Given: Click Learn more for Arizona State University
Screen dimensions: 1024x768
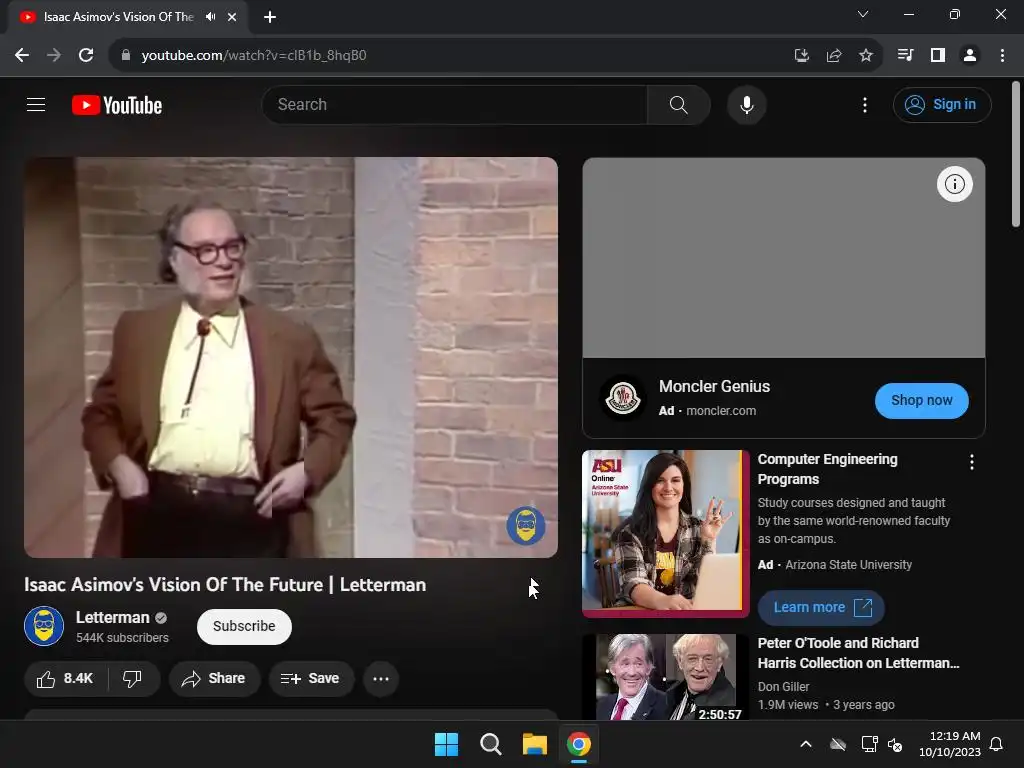Looking at the screenshot, I should (x=821, y=607).
